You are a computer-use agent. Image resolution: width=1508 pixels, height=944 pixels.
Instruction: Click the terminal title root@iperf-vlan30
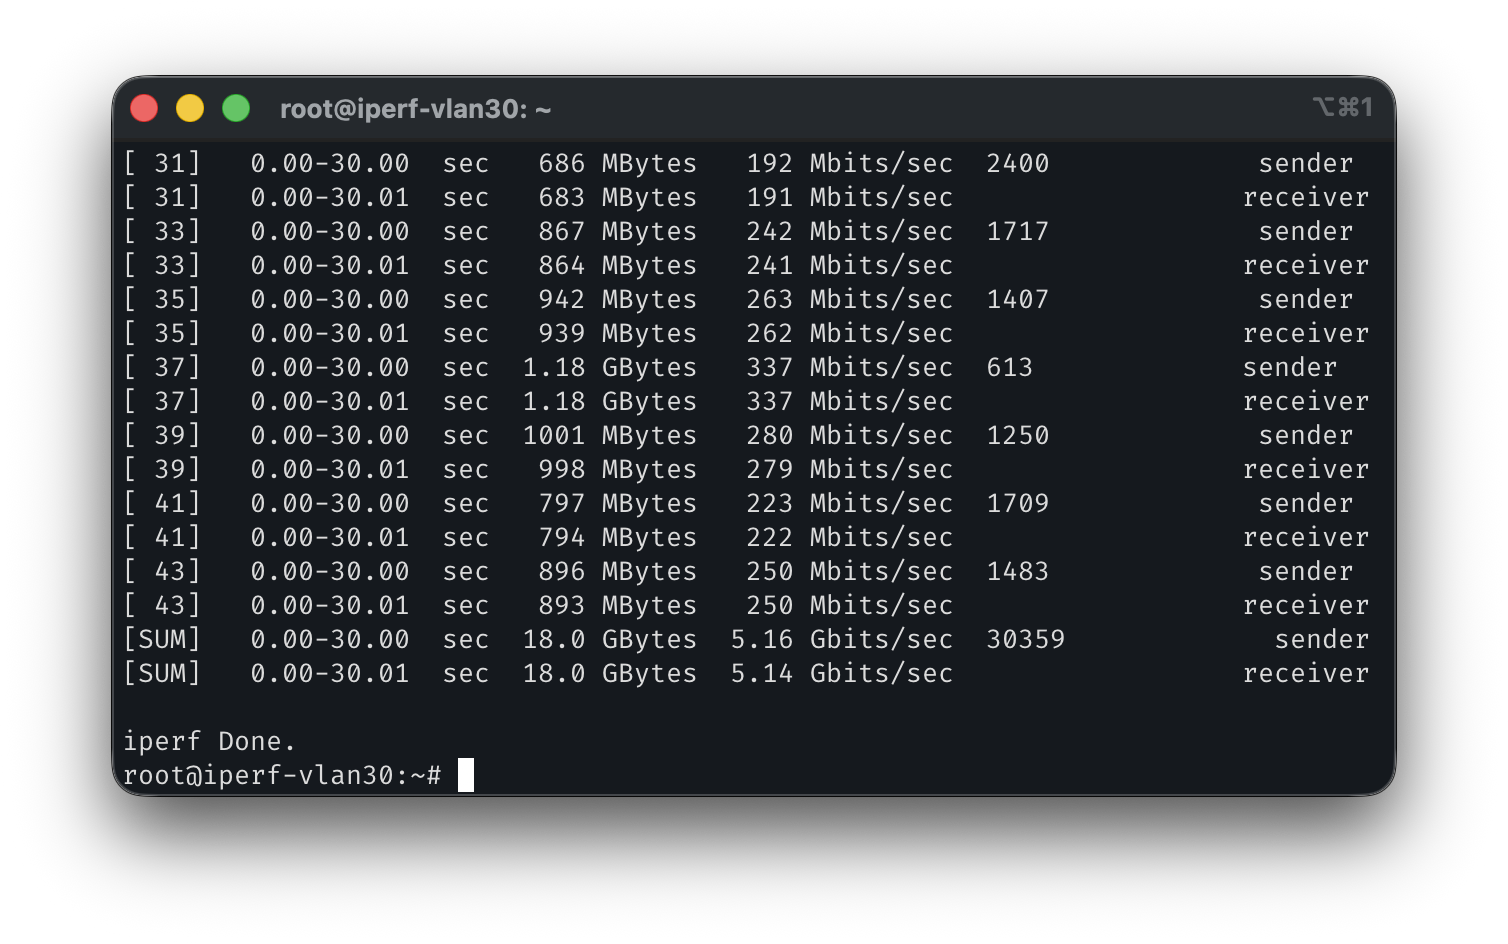[415, 109]
